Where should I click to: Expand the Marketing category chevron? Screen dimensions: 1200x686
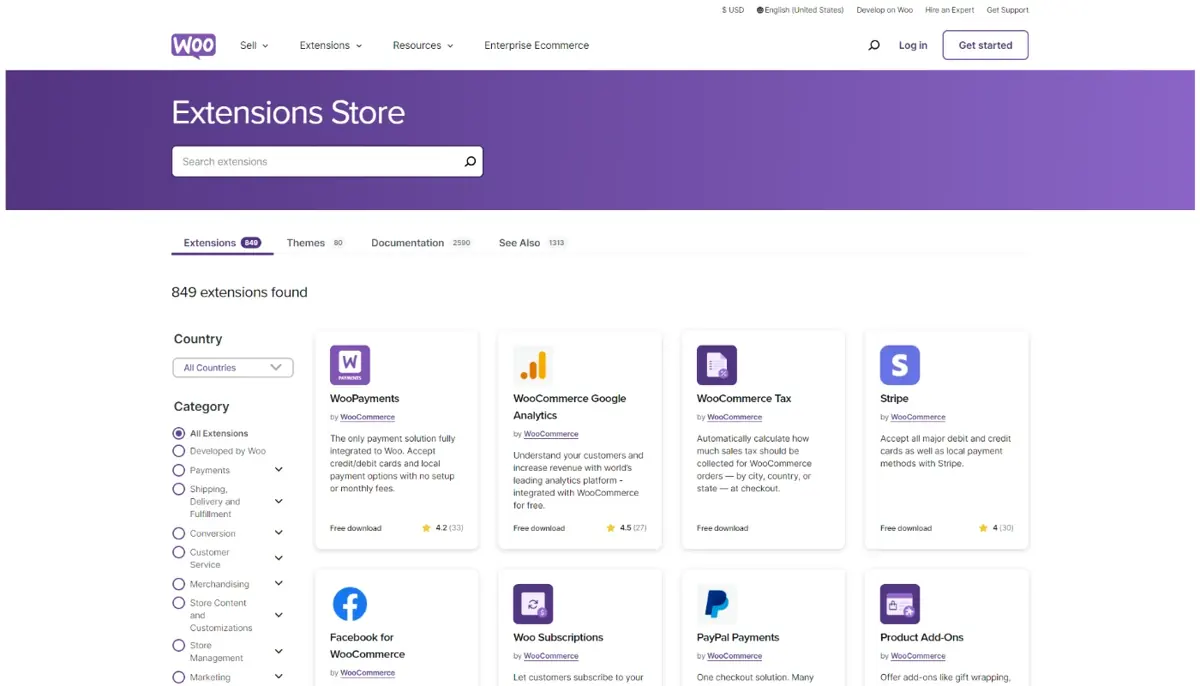(279, 677)
